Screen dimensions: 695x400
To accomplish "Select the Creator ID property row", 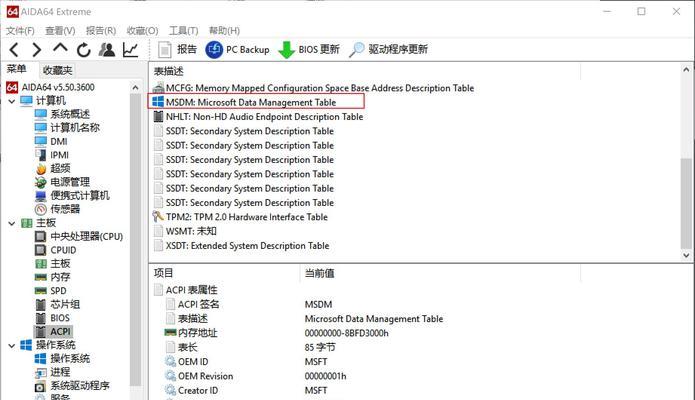I will pyautogui.click(x=246, y=391).
